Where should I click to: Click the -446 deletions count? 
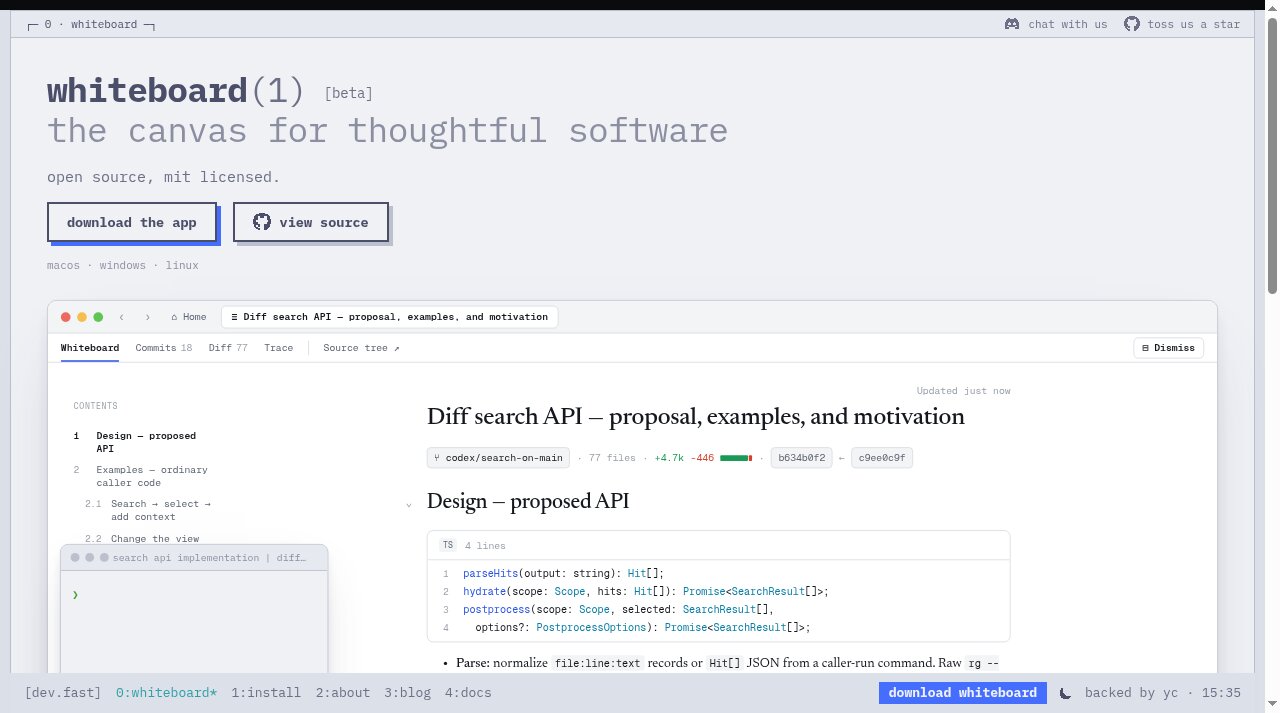(x=702, y=458)
